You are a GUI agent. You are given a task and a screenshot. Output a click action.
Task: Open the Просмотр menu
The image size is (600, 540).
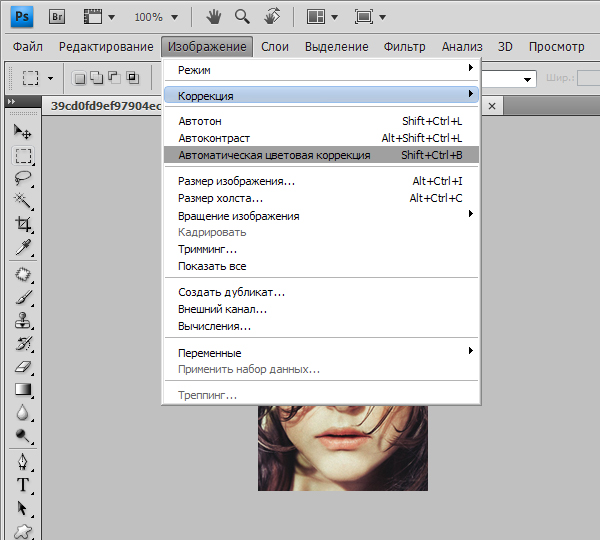pos(556,47)
